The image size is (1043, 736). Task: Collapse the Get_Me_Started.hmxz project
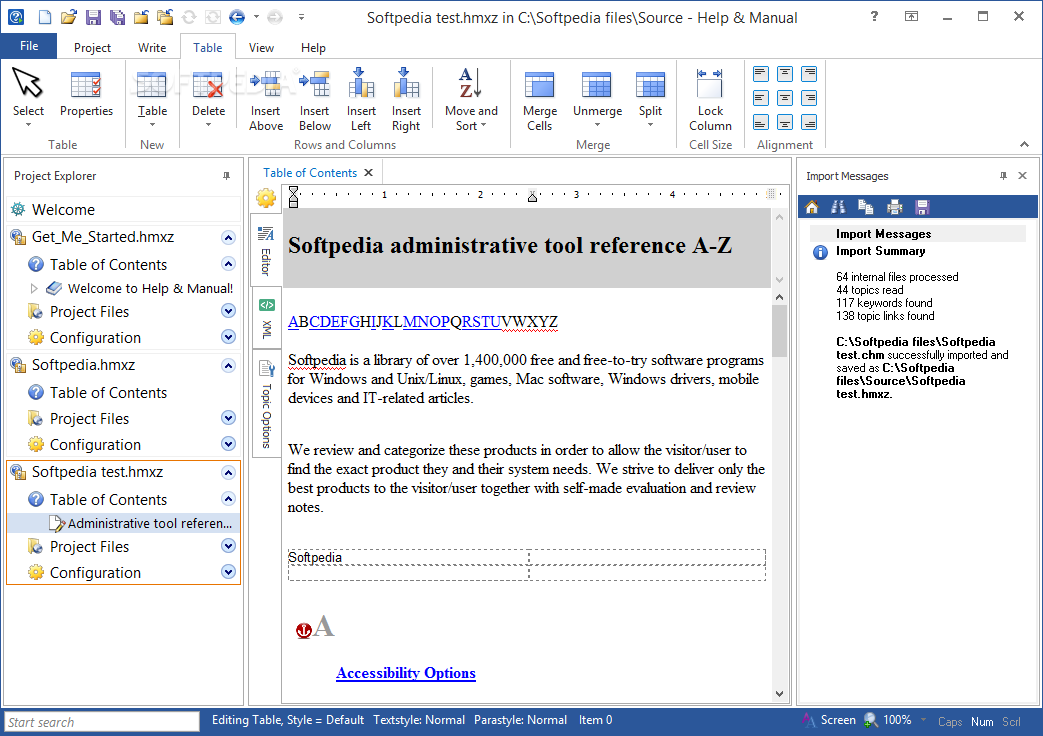click(x=228, y=238)
